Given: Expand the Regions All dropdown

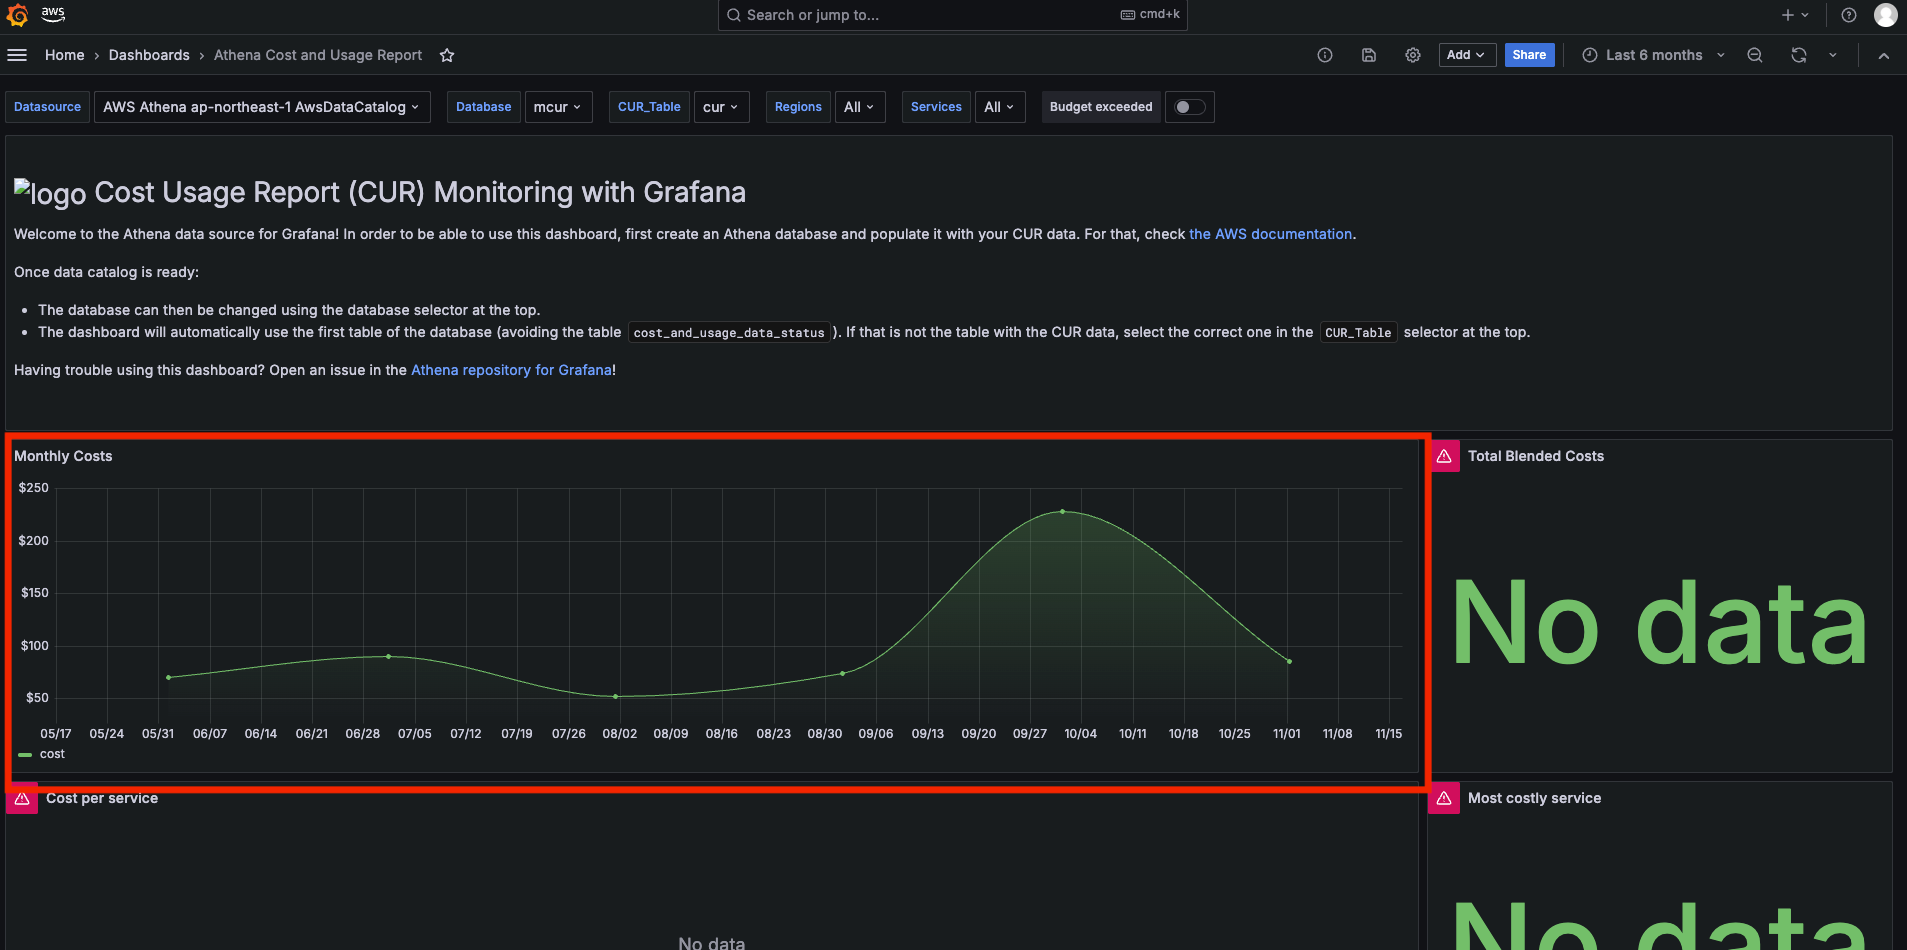Looking at the screenshot, I should point(858,107).
